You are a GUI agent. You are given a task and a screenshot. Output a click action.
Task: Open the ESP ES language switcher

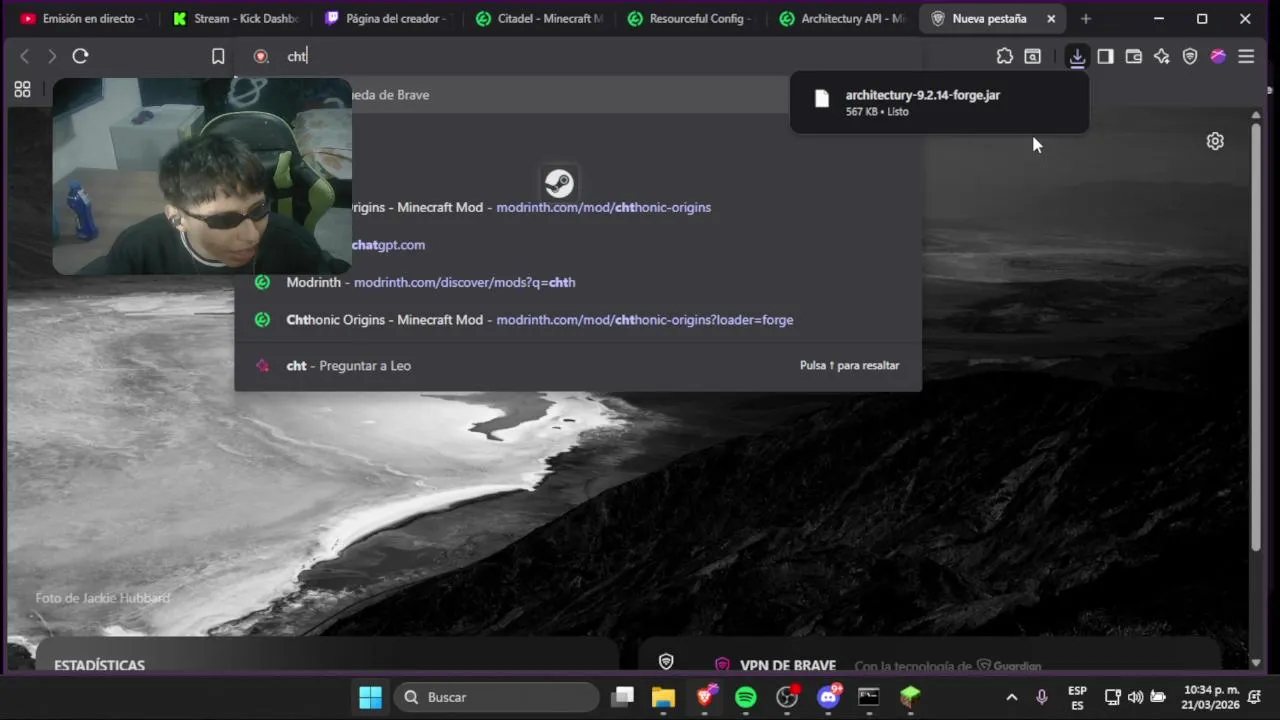coord(1077,697)
